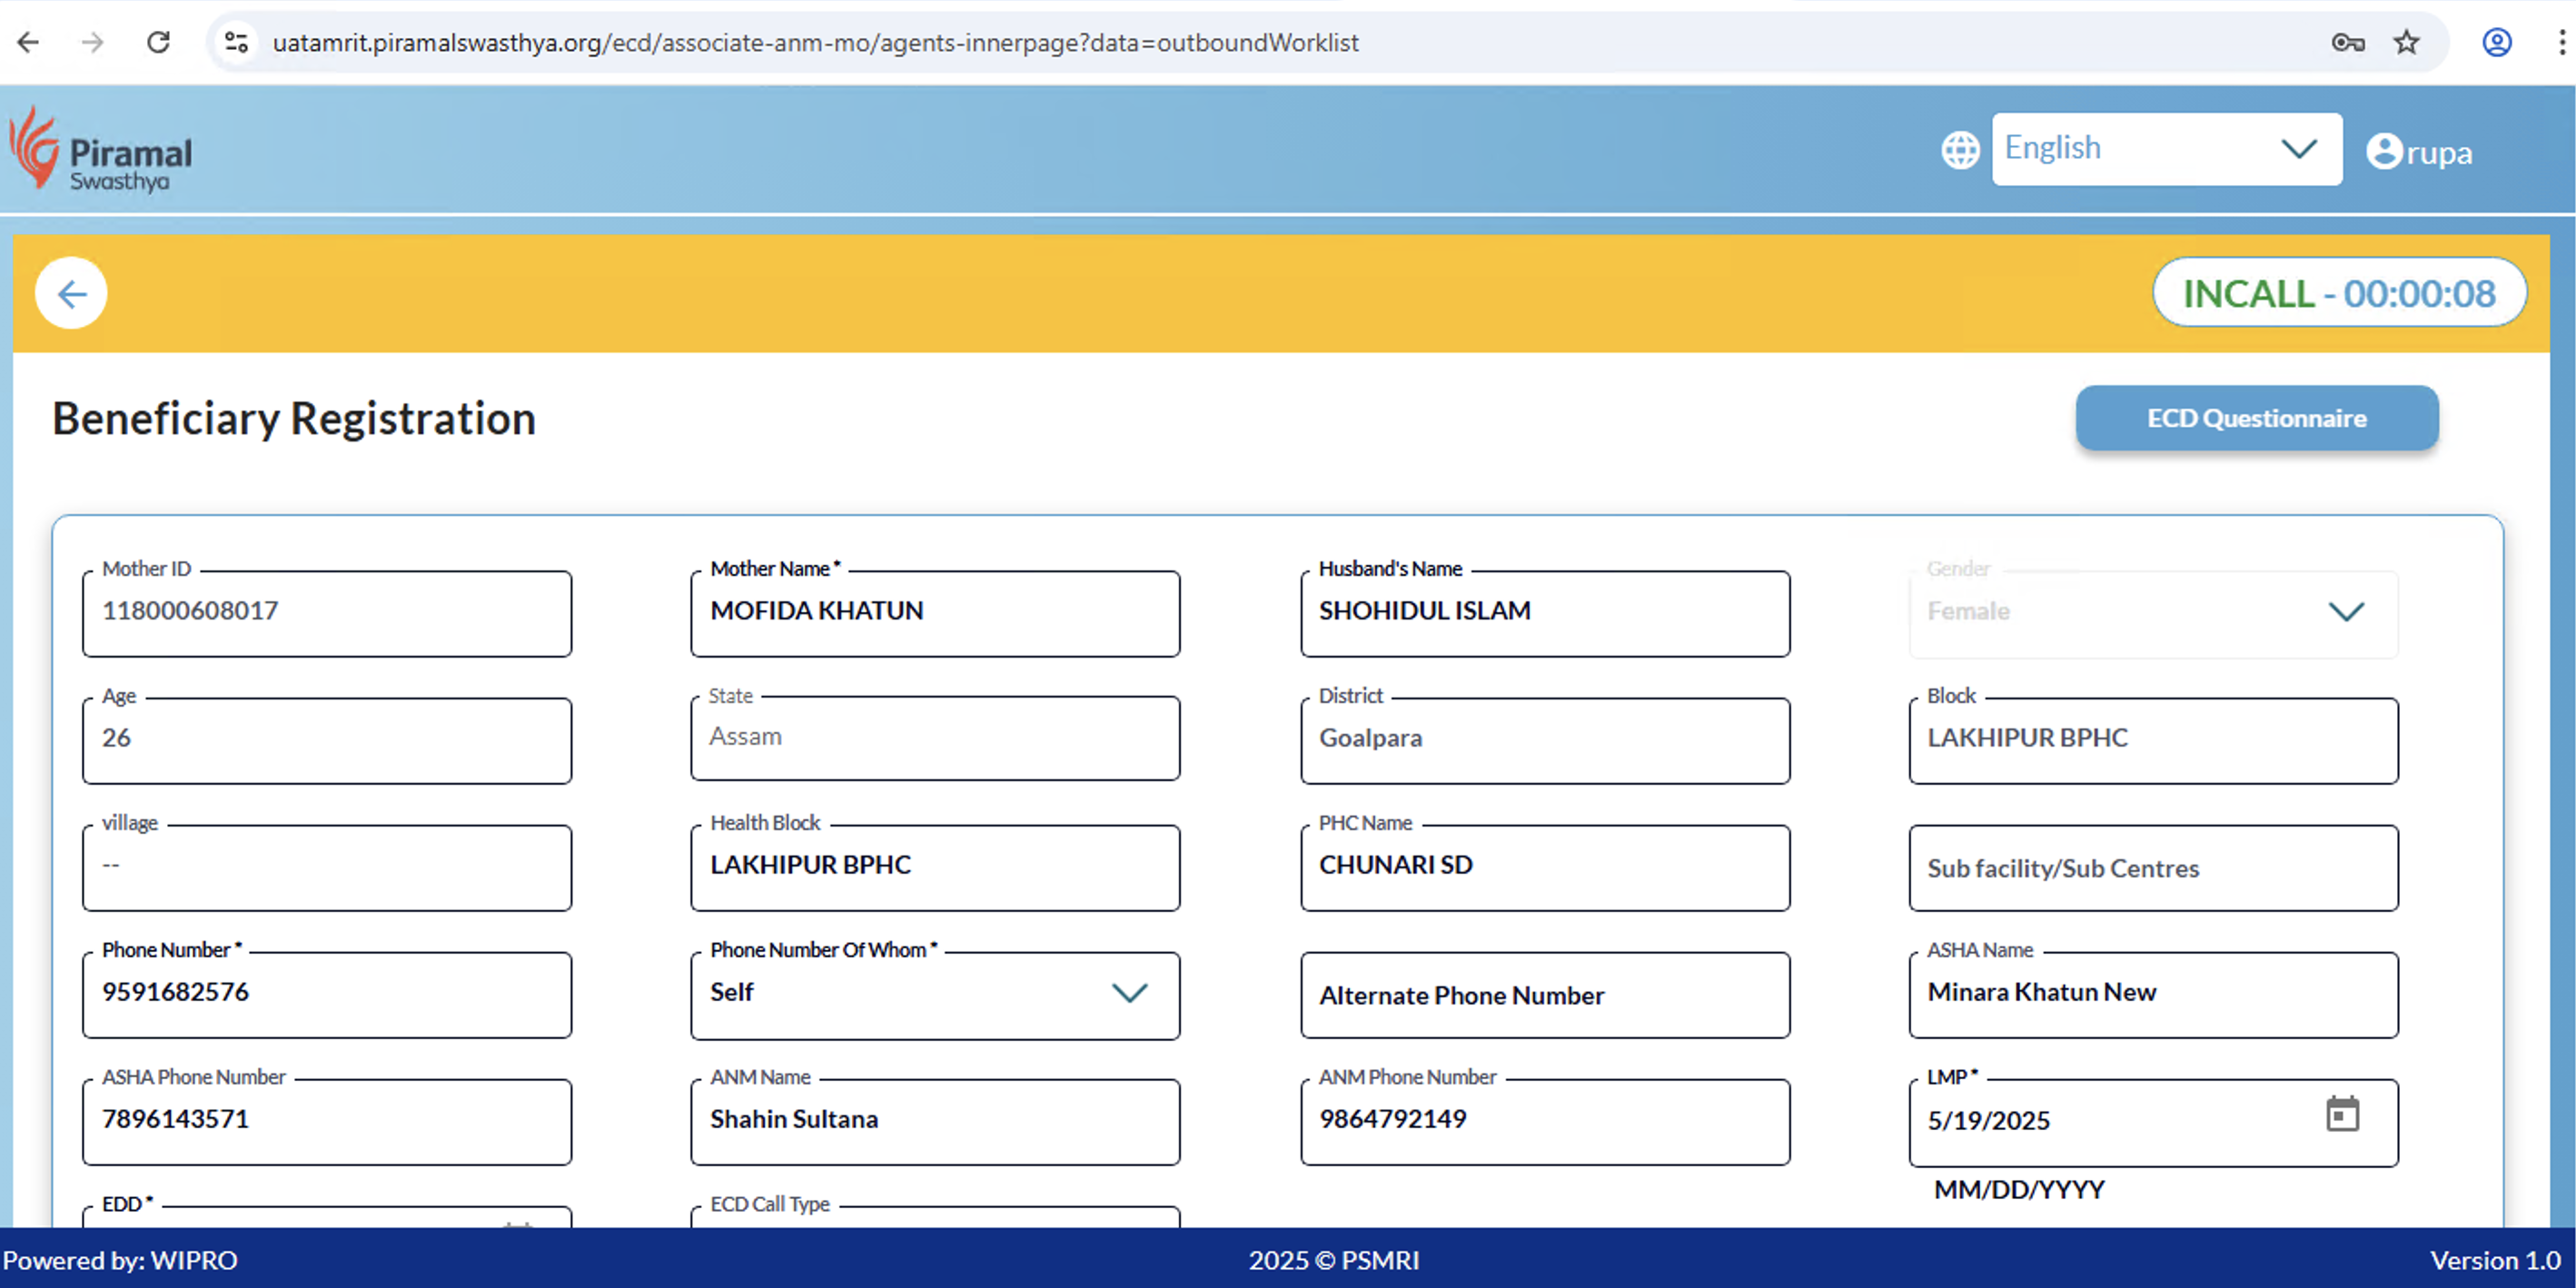Click the browser address URL

(x=815, y=42)
